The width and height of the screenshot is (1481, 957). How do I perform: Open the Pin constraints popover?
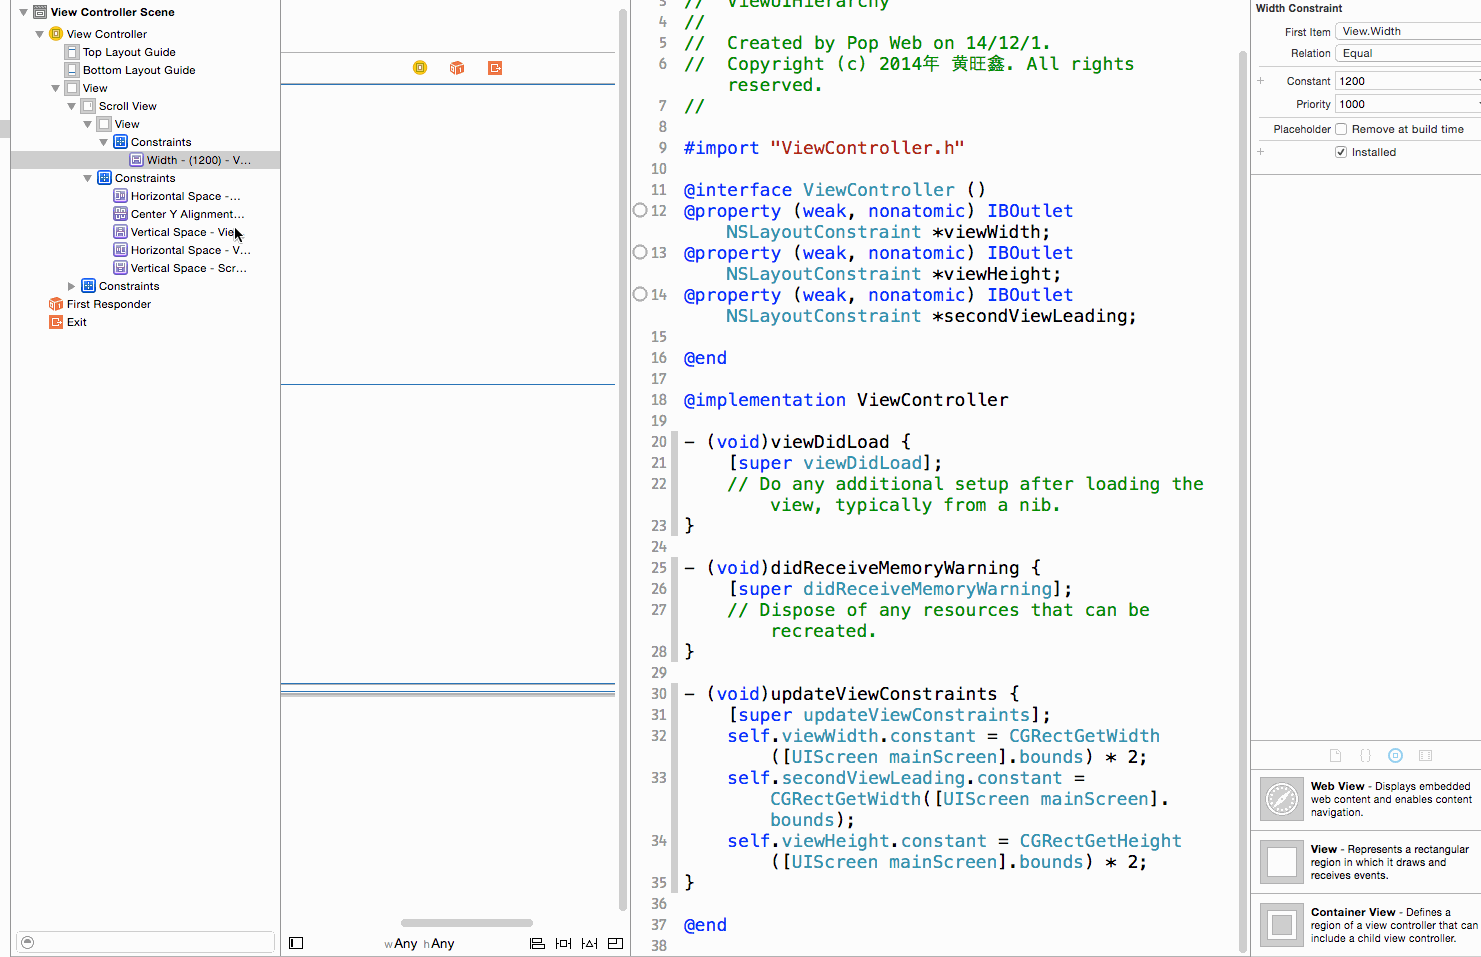click(x=563, y=943)
